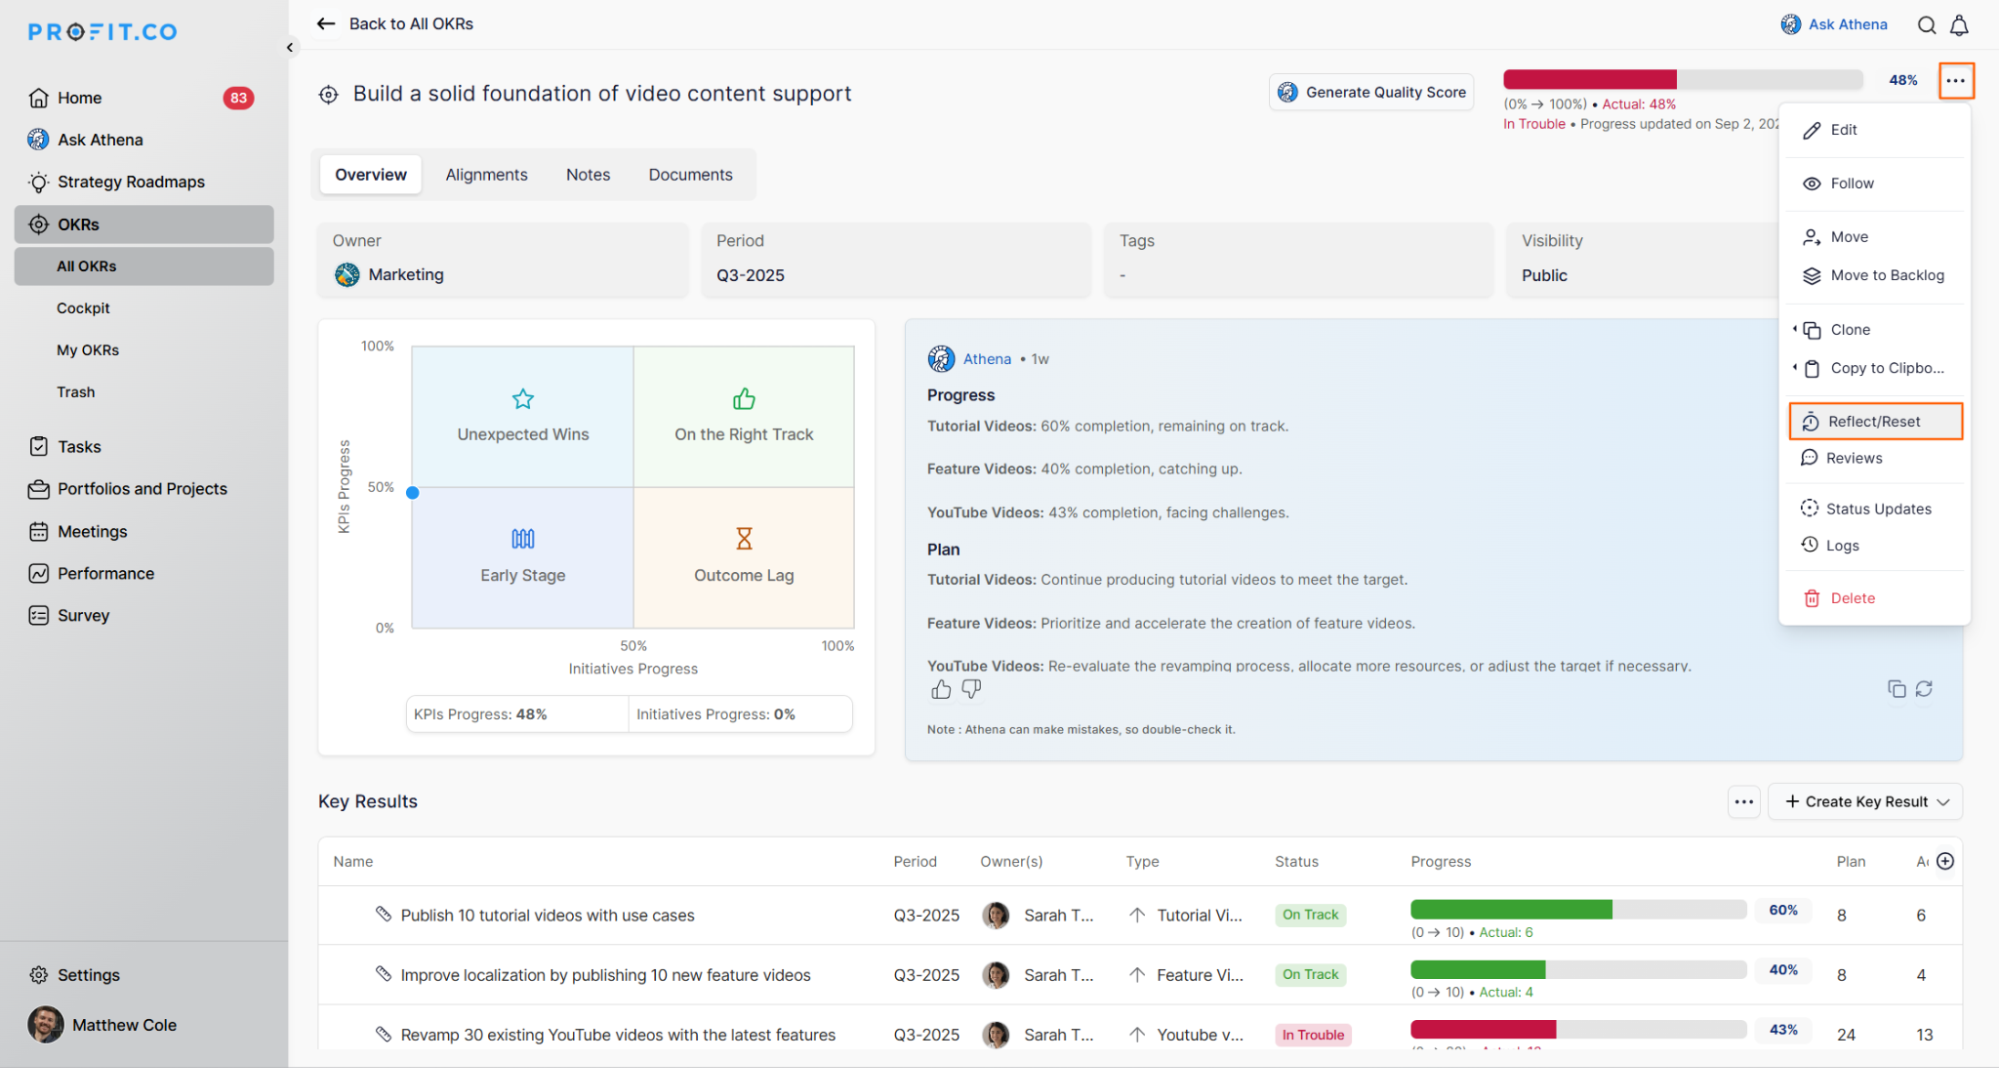Collapse the left sidebar with the chevron

(x=290, y=47)
